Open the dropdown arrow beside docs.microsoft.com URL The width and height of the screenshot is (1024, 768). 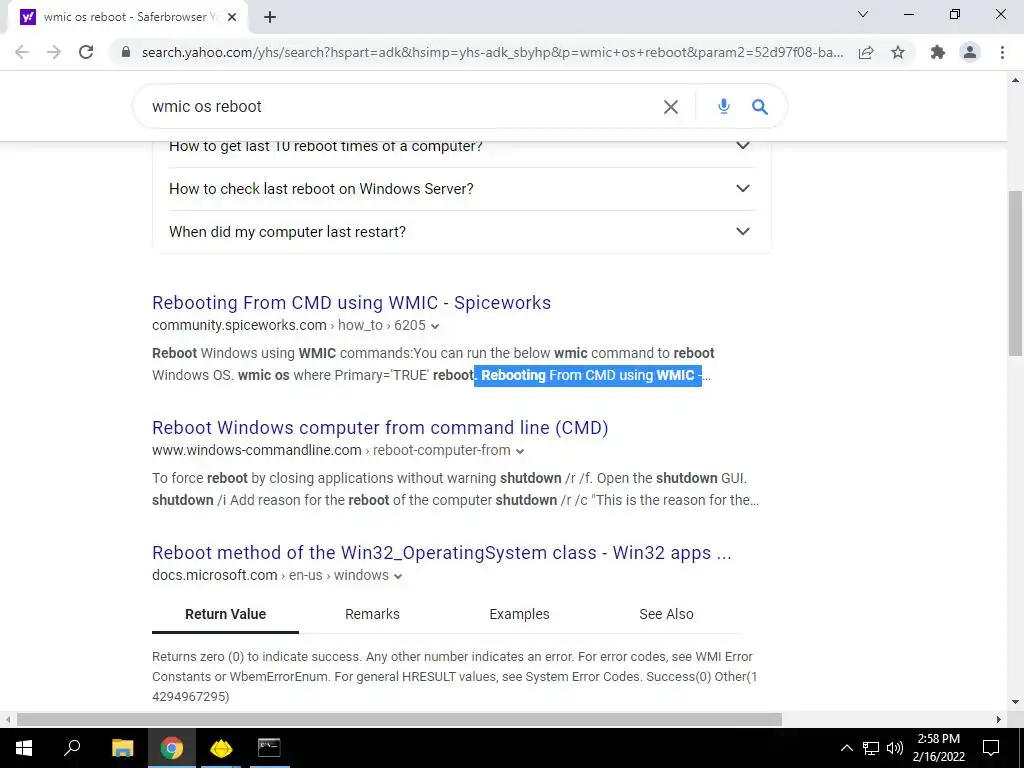click(x=398, y=576)
